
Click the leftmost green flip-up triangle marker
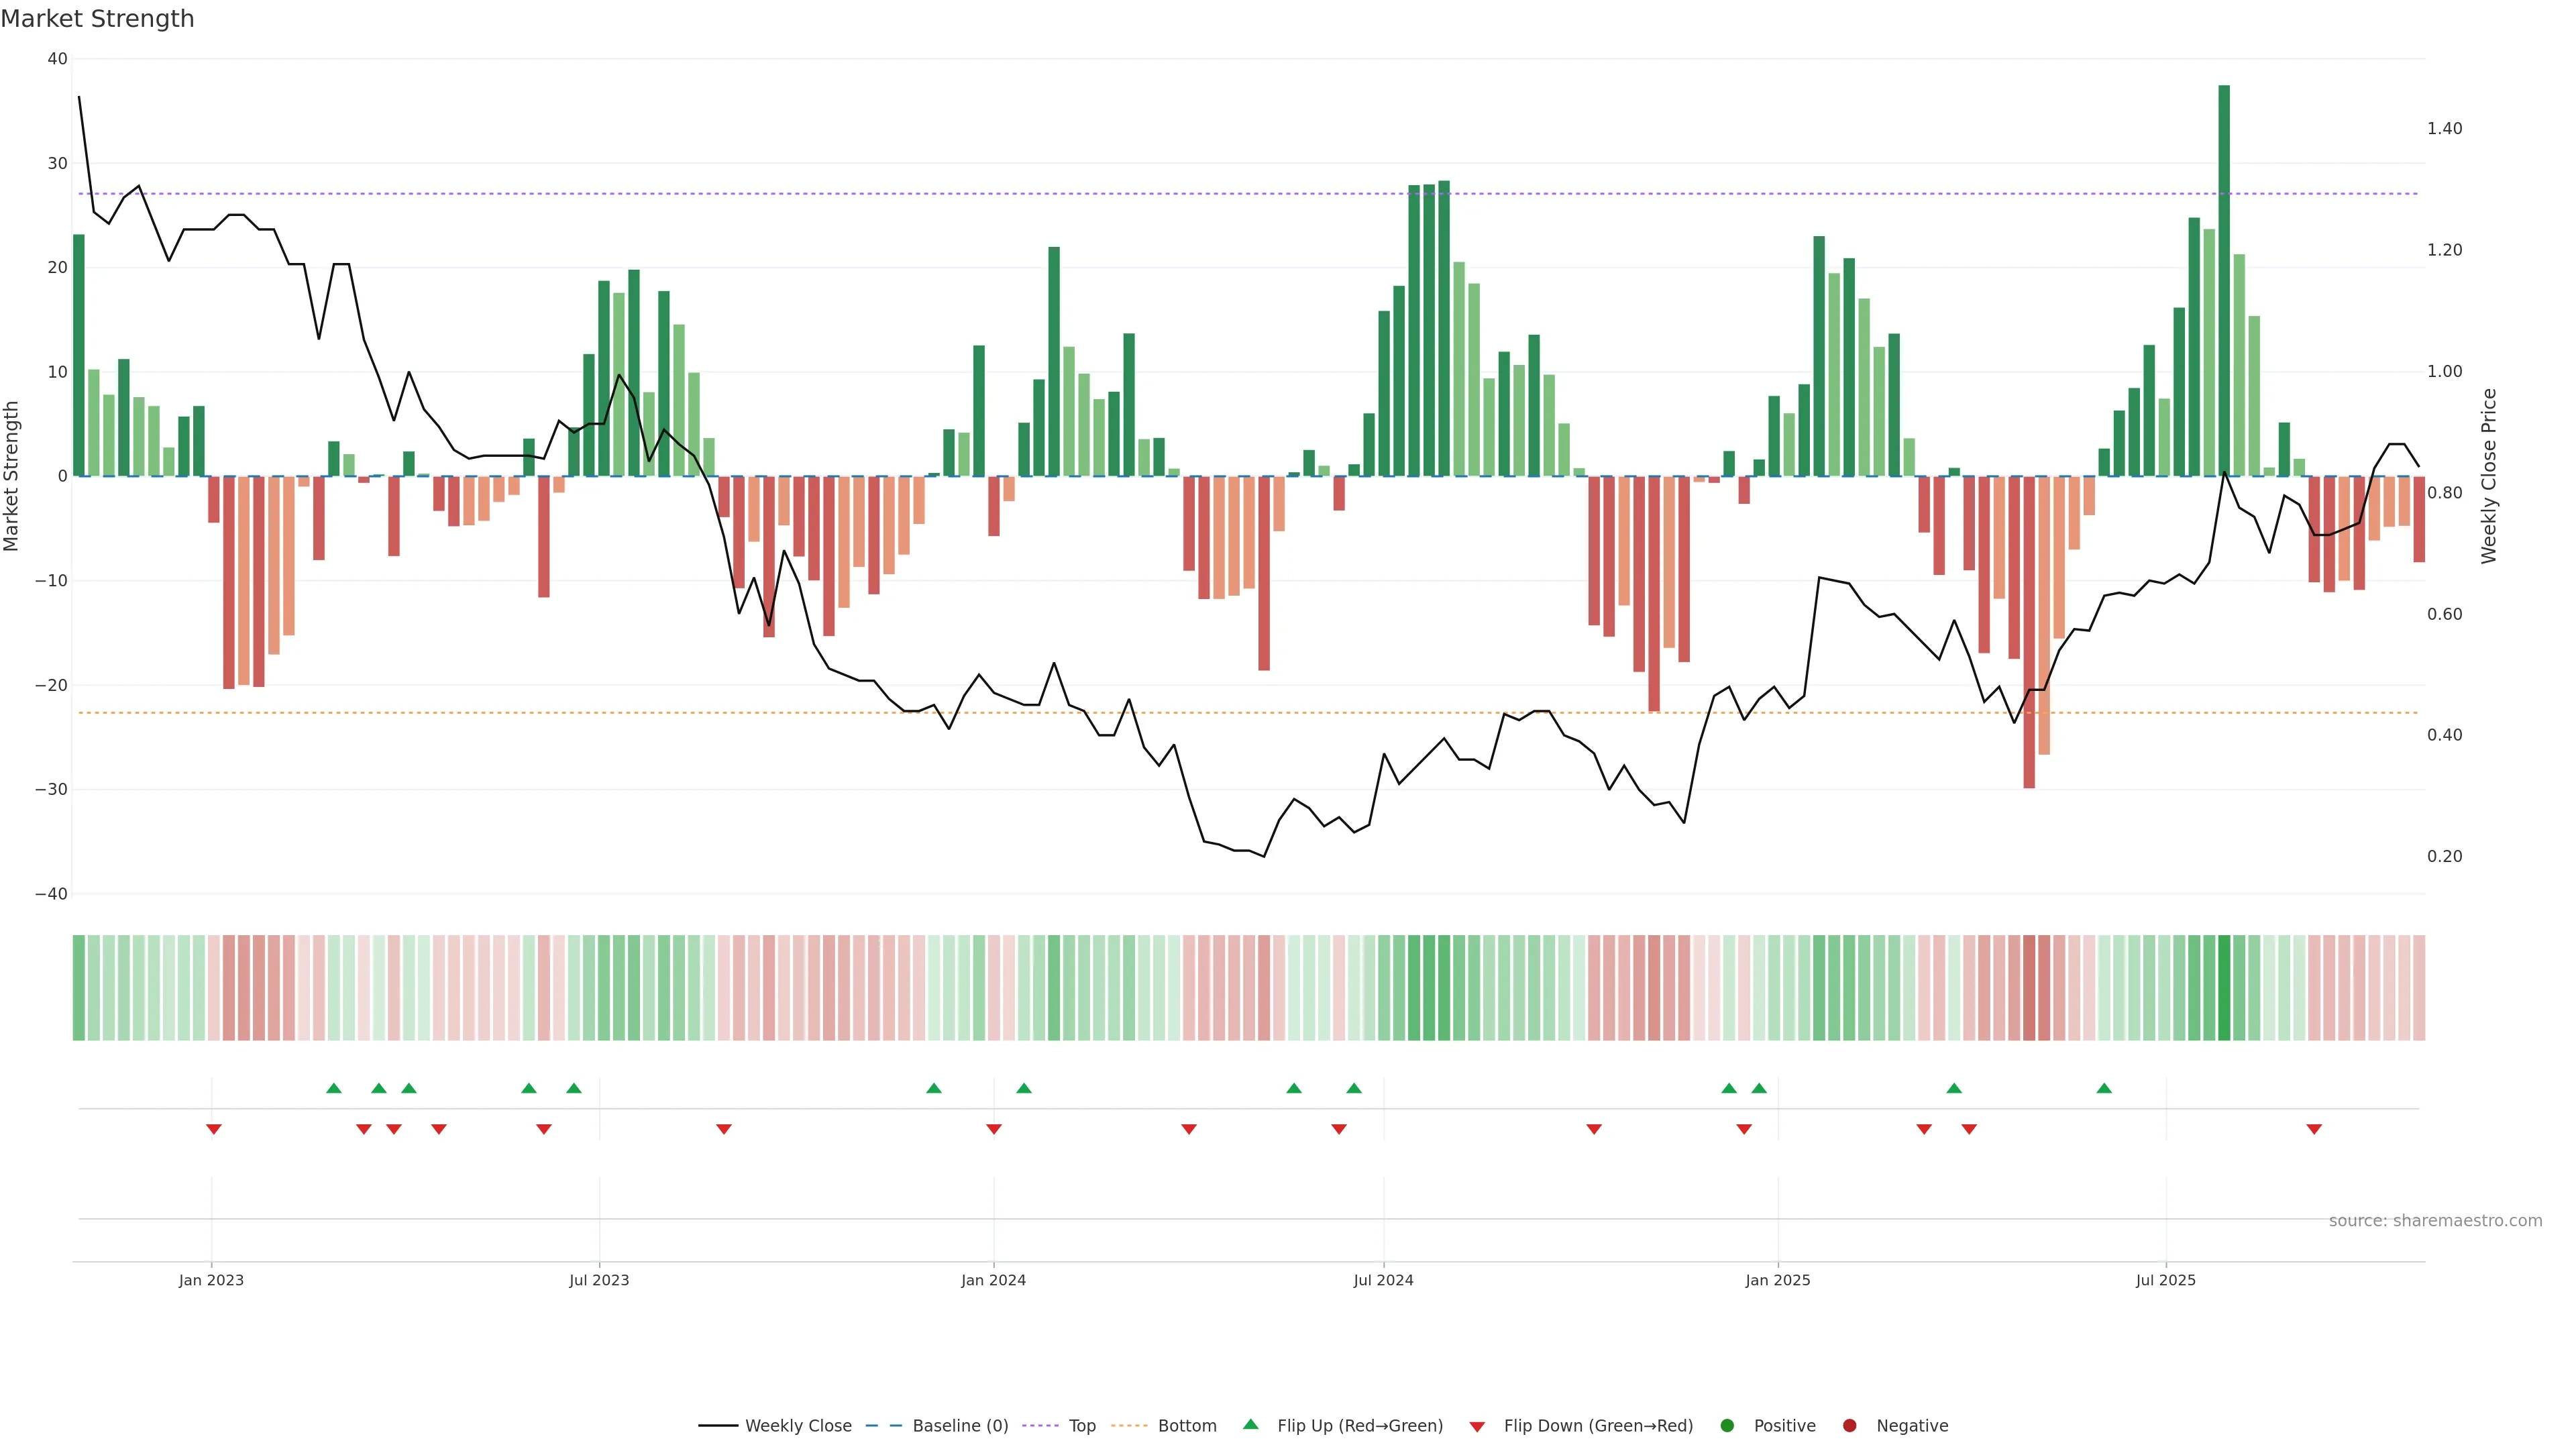click(334, 1088)
